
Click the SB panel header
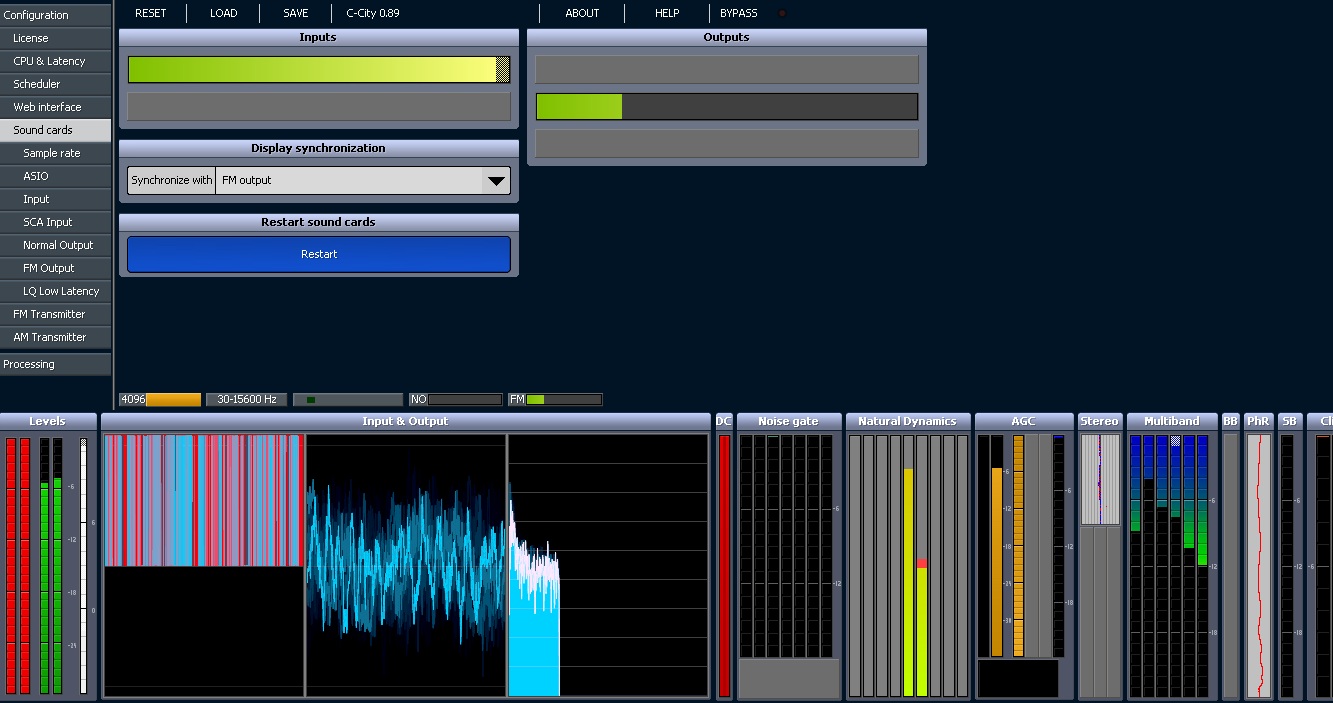1289,421
